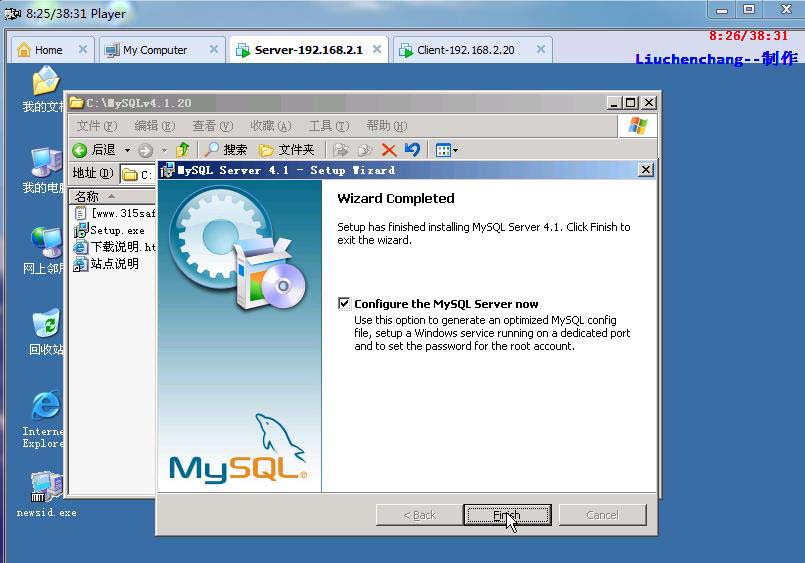Maximize the Player window
Screen dimensions: 805x563
(x=749, y=9)
